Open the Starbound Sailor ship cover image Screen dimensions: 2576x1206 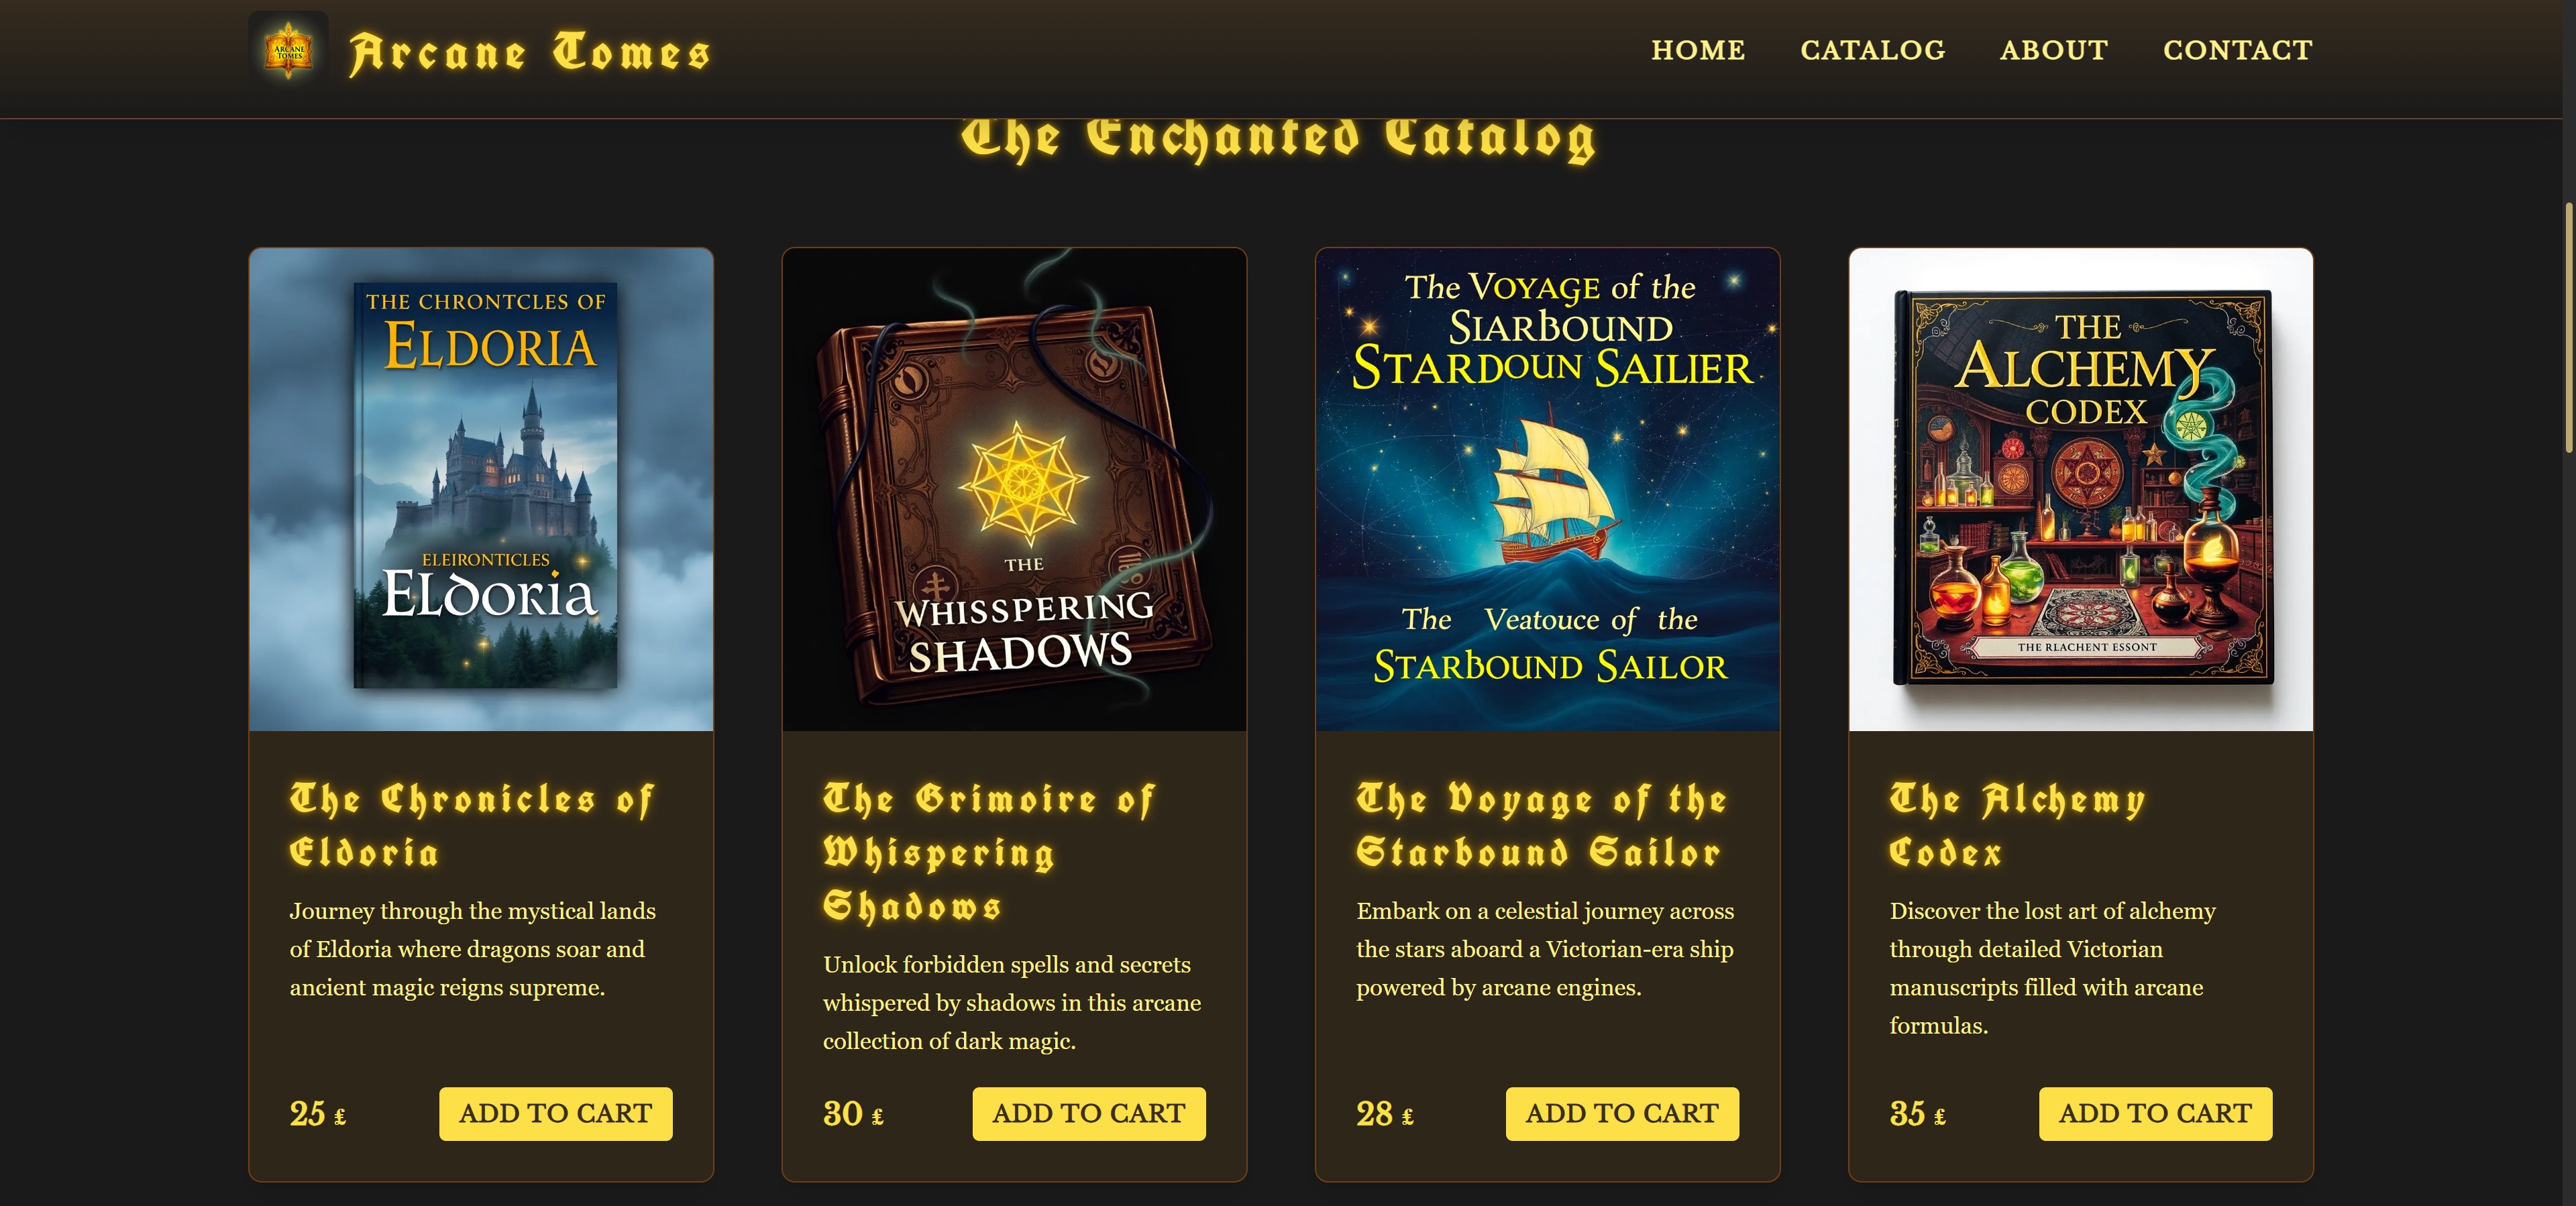click(x=1548, y=489)
